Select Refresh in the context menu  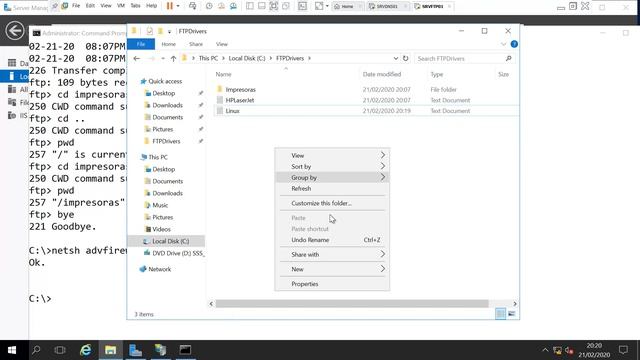coord(301,189)
